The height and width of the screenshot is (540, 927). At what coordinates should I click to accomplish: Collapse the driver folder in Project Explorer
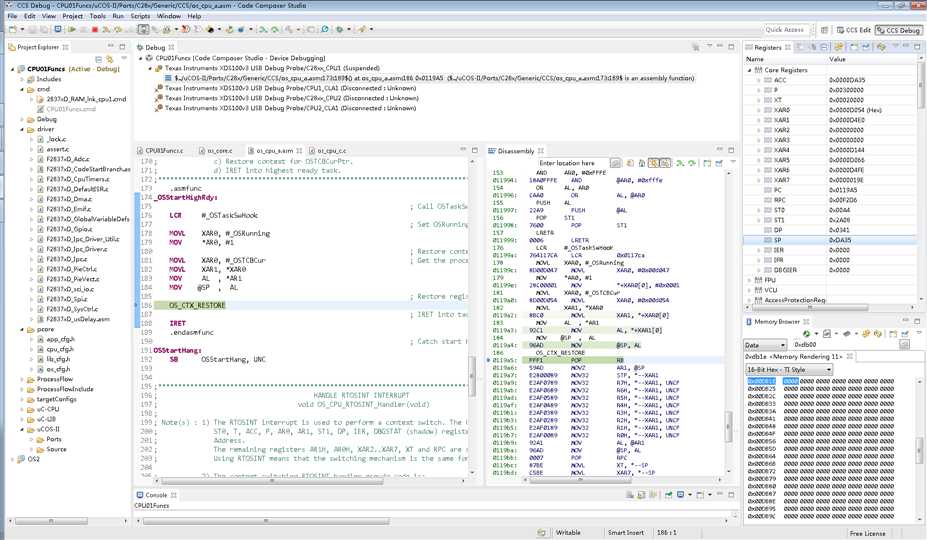tap(23, 129)
